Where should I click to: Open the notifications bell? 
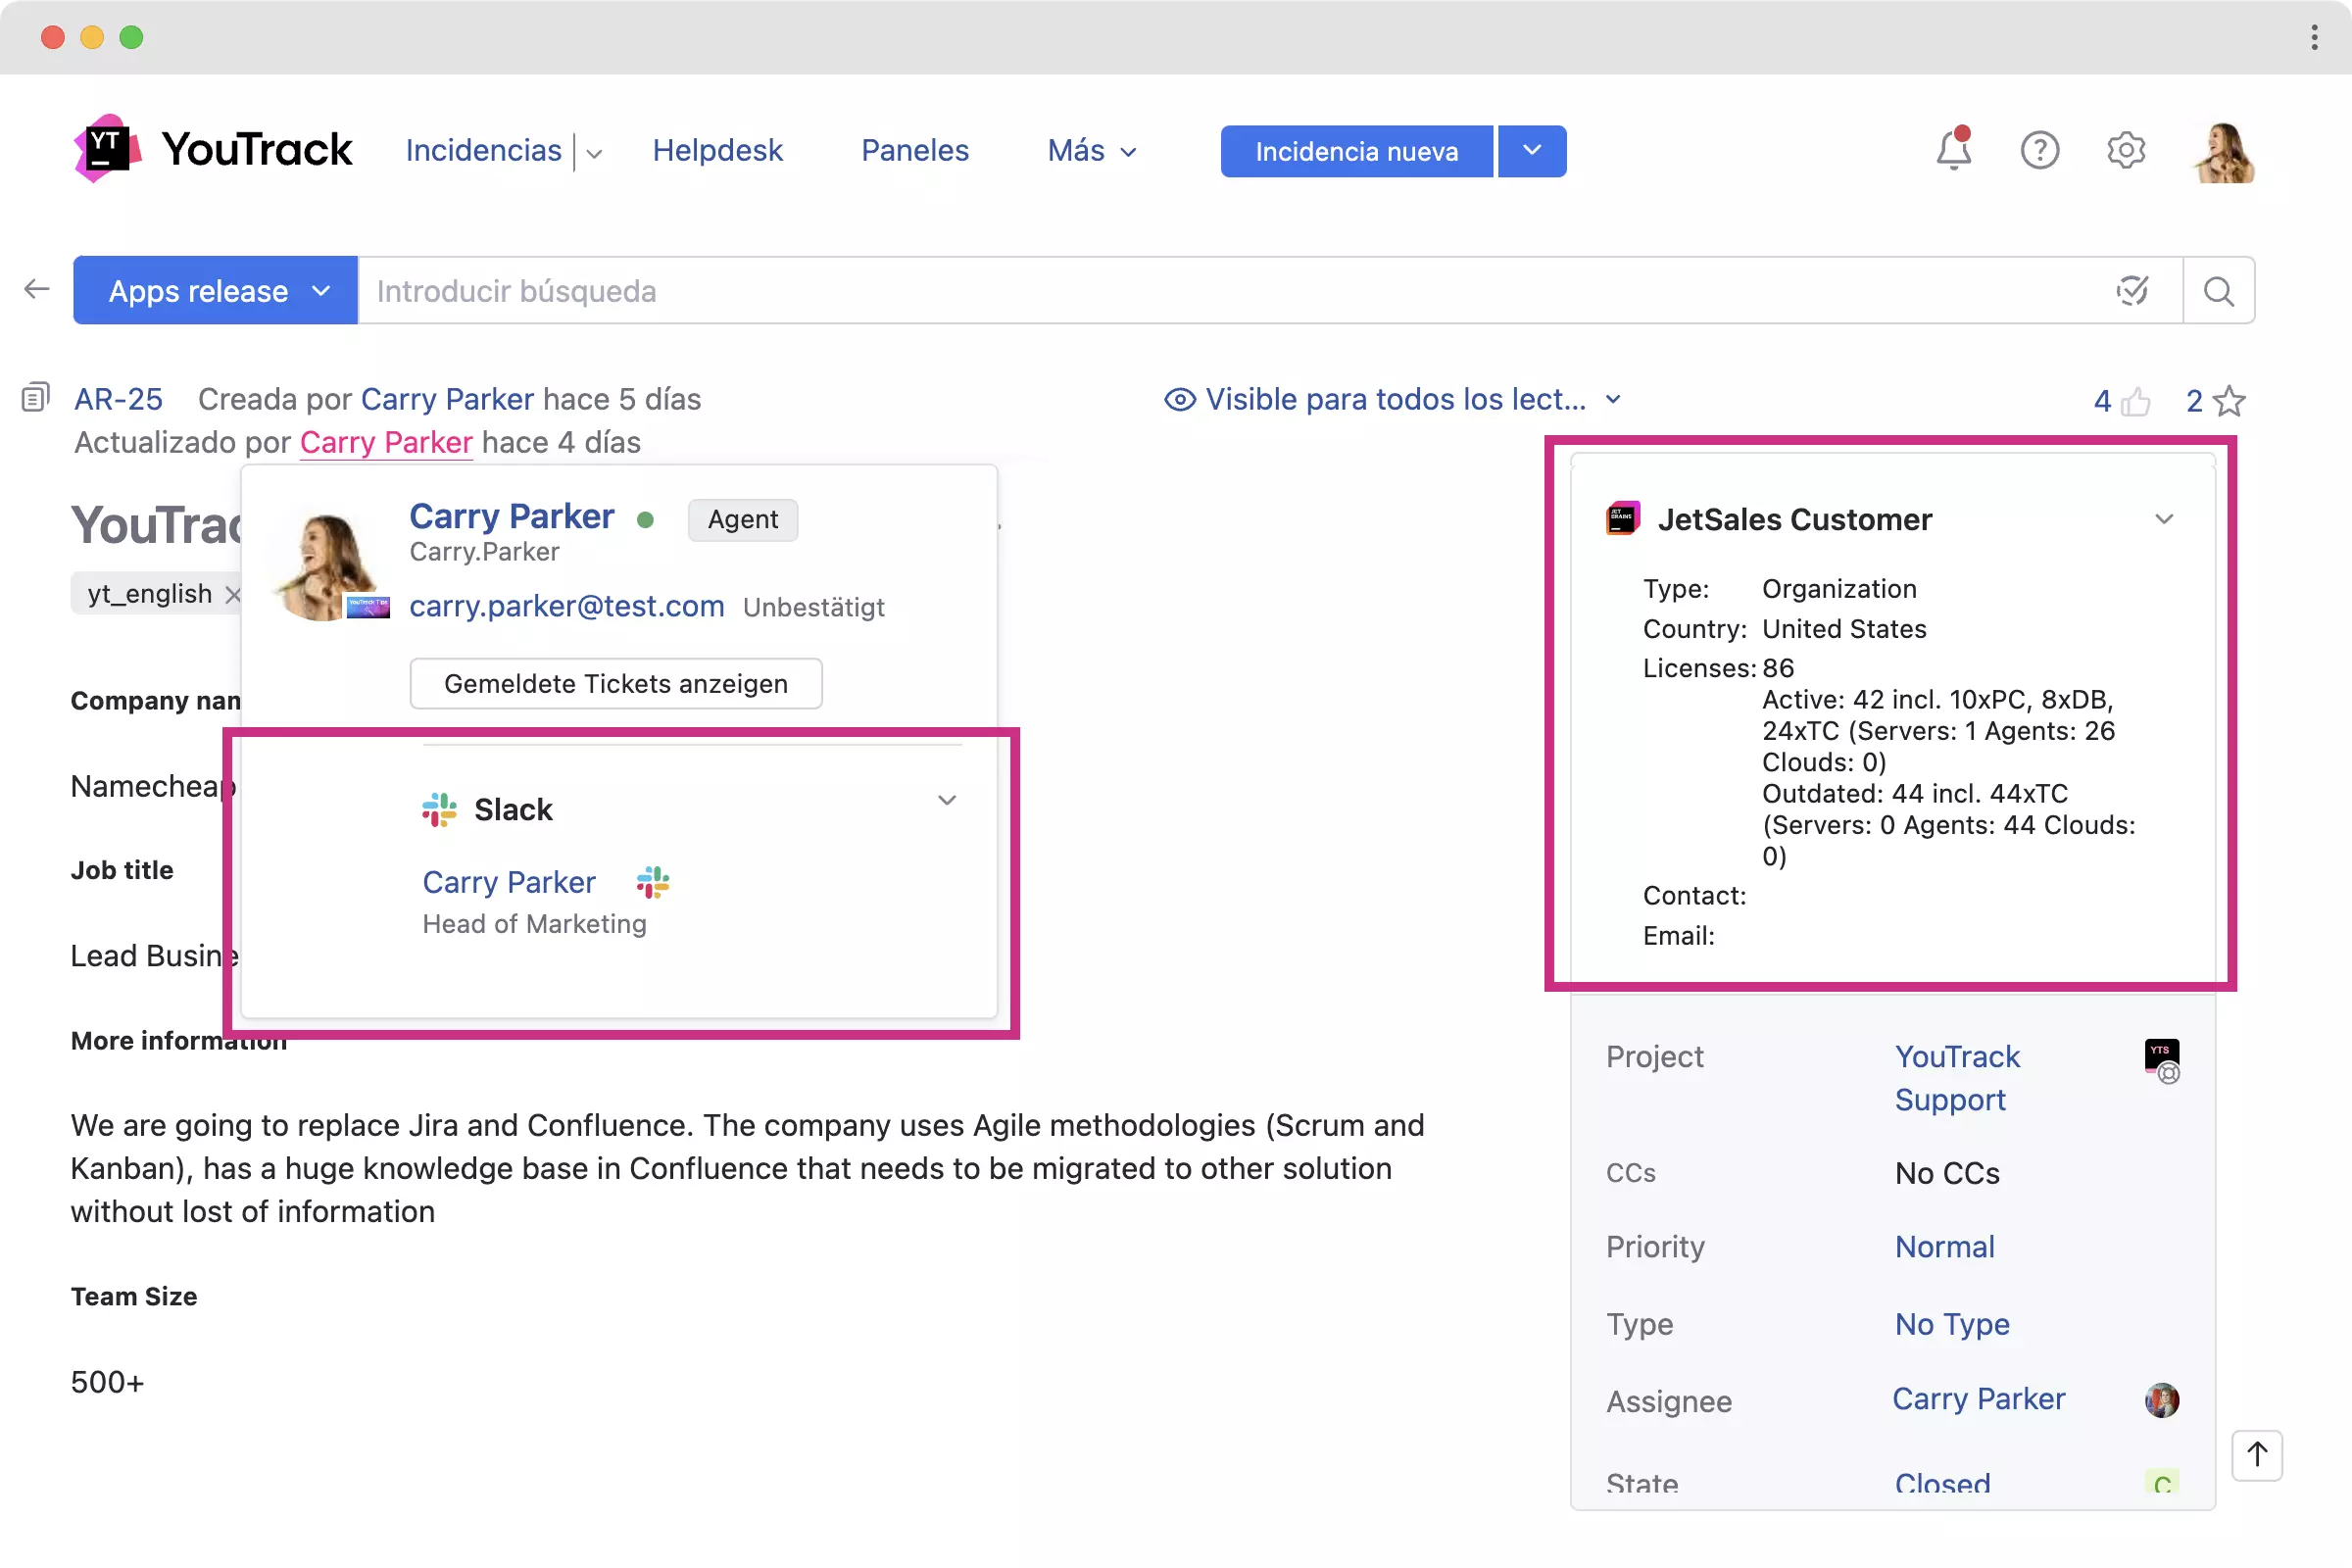[x=1952, y=151]
